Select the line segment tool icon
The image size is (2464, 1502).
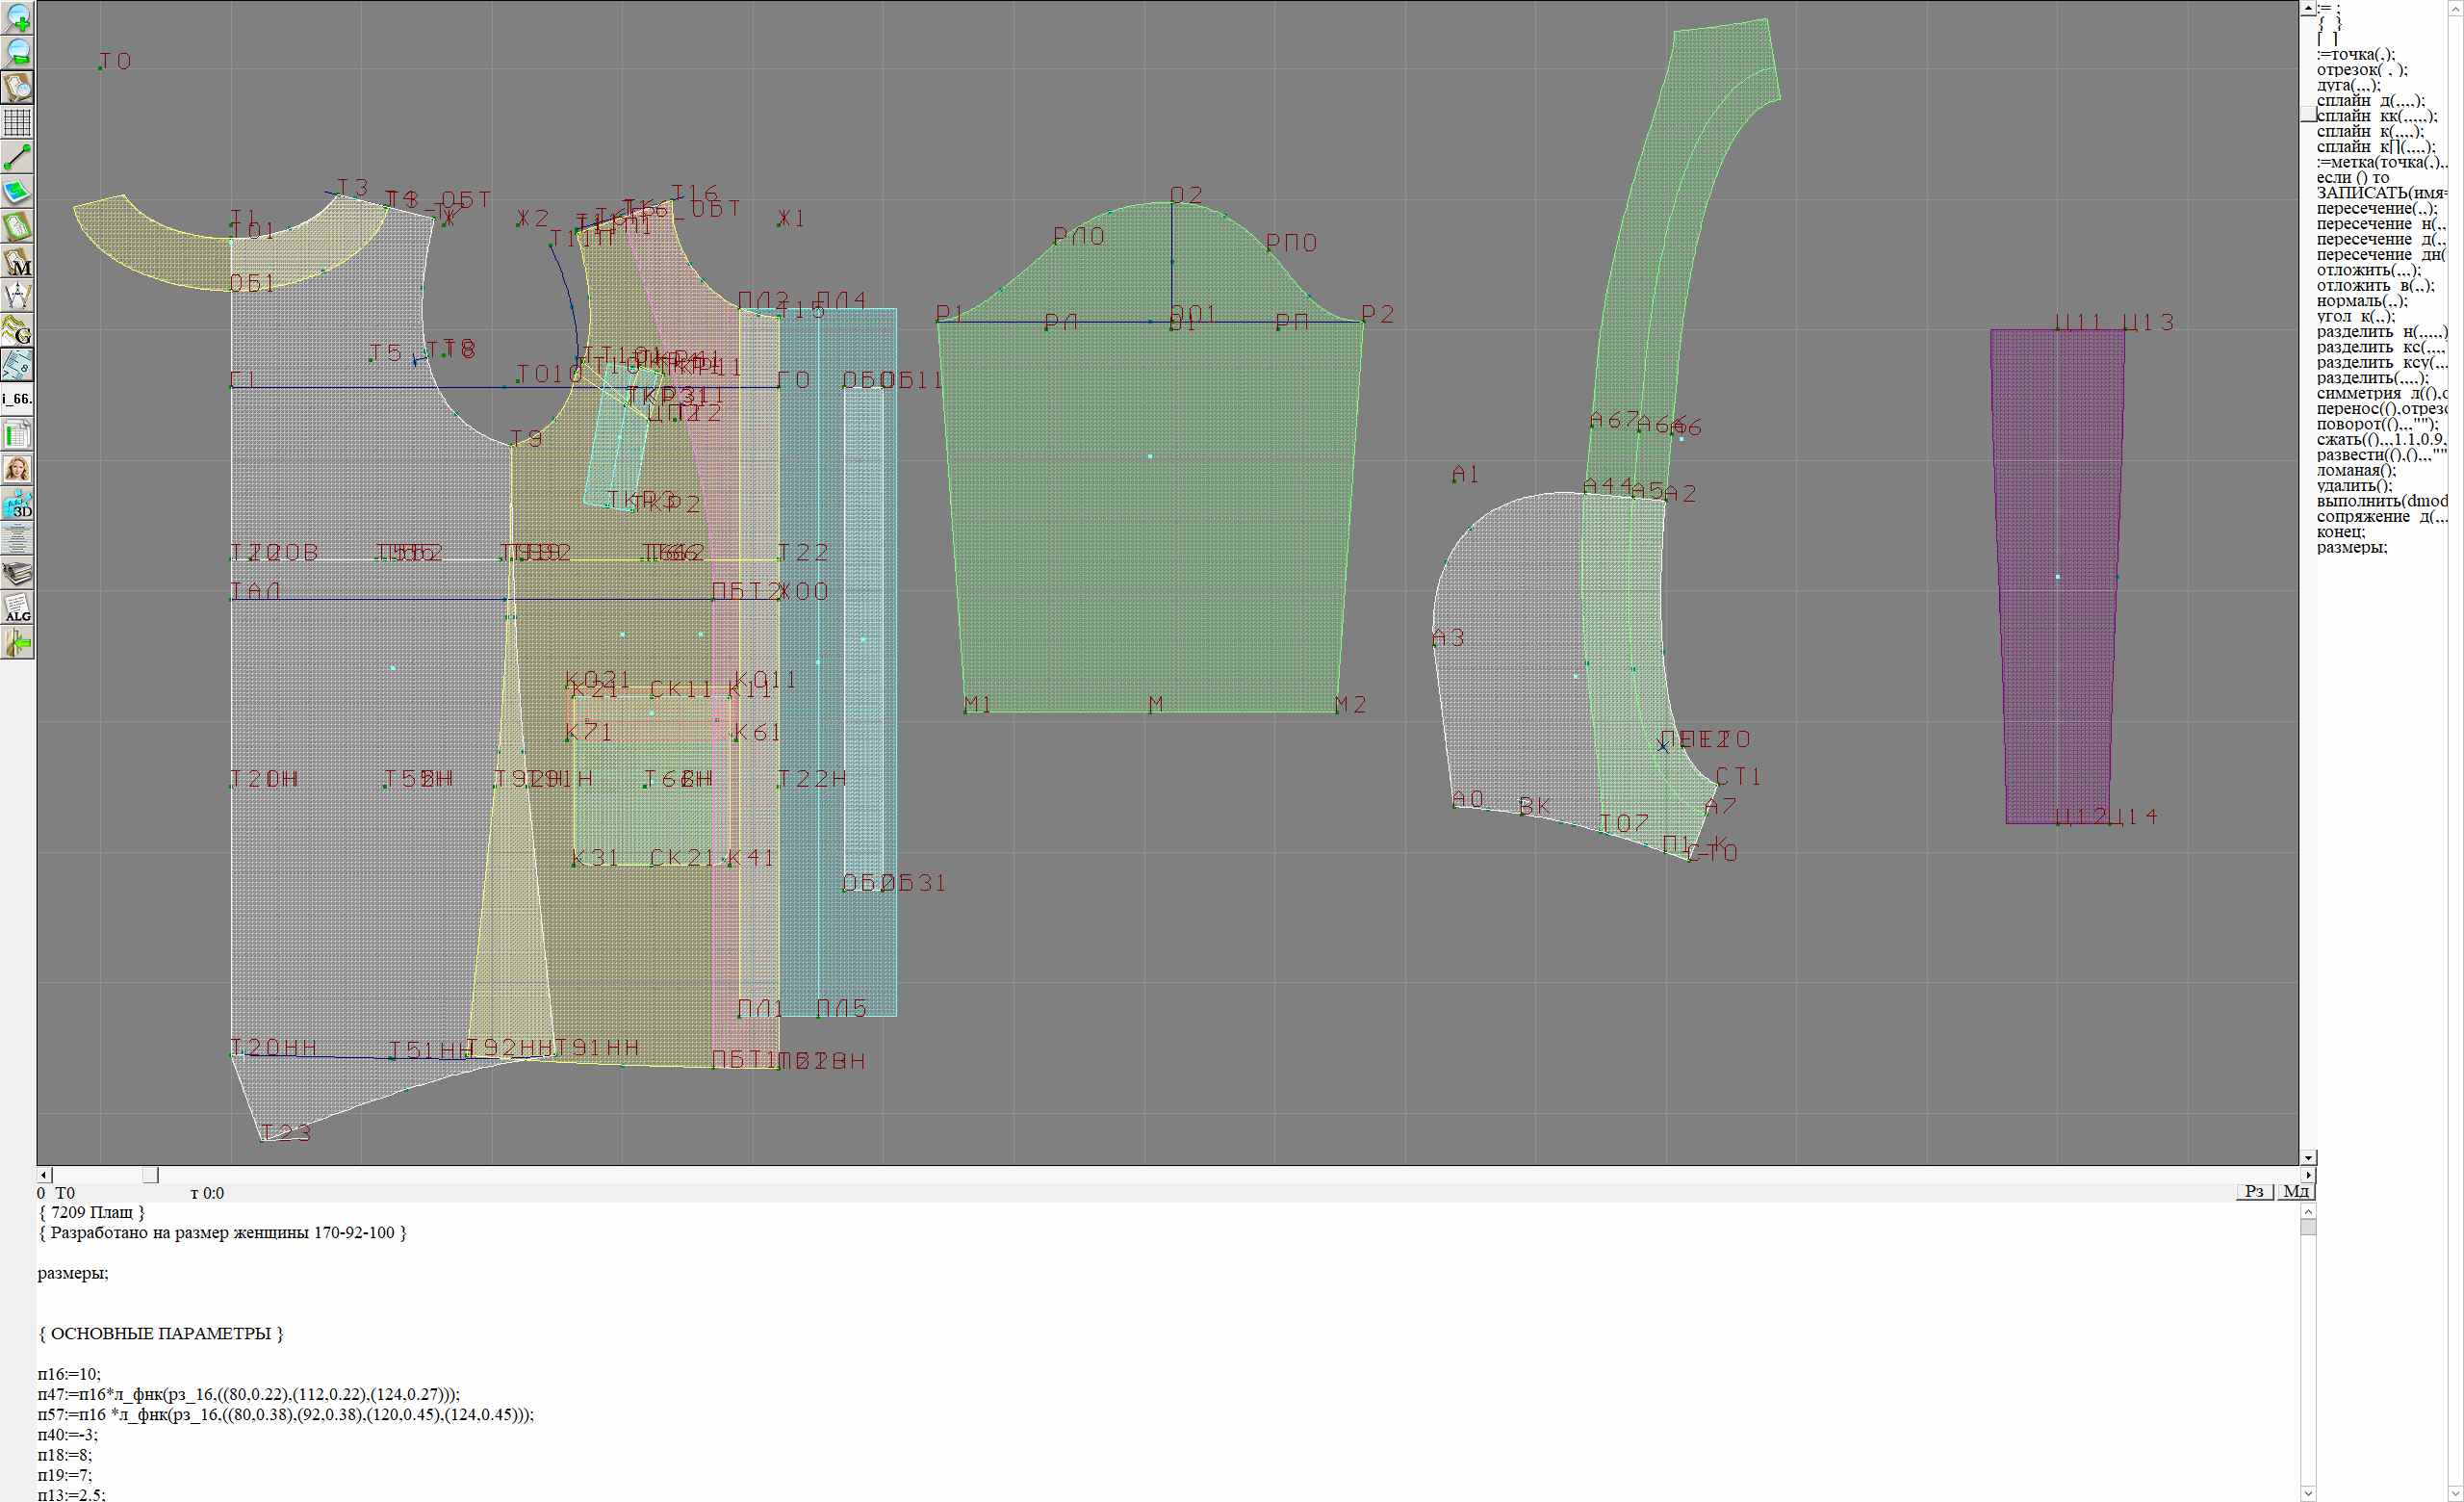(18, 158)
